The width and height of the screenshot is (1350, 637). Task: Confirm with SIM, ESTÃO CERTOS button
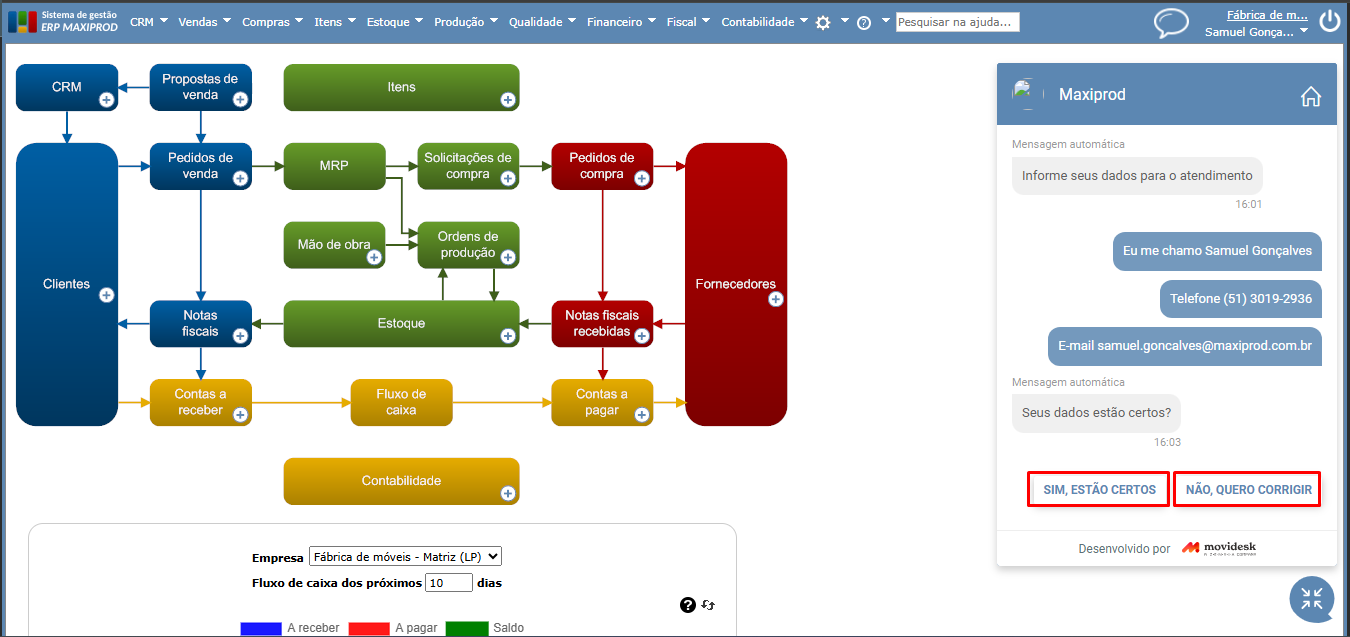[x=1099, y=490]
